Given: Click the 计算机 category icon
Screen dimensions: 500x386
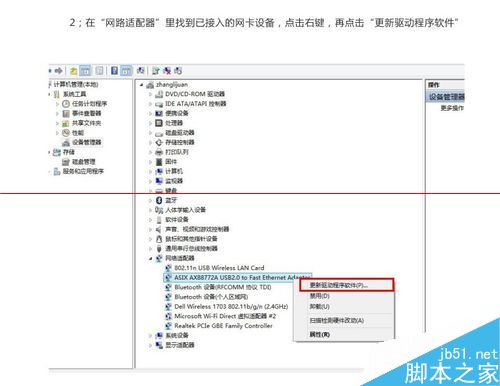Looking at the screenshot, I should tap(159, 171).
